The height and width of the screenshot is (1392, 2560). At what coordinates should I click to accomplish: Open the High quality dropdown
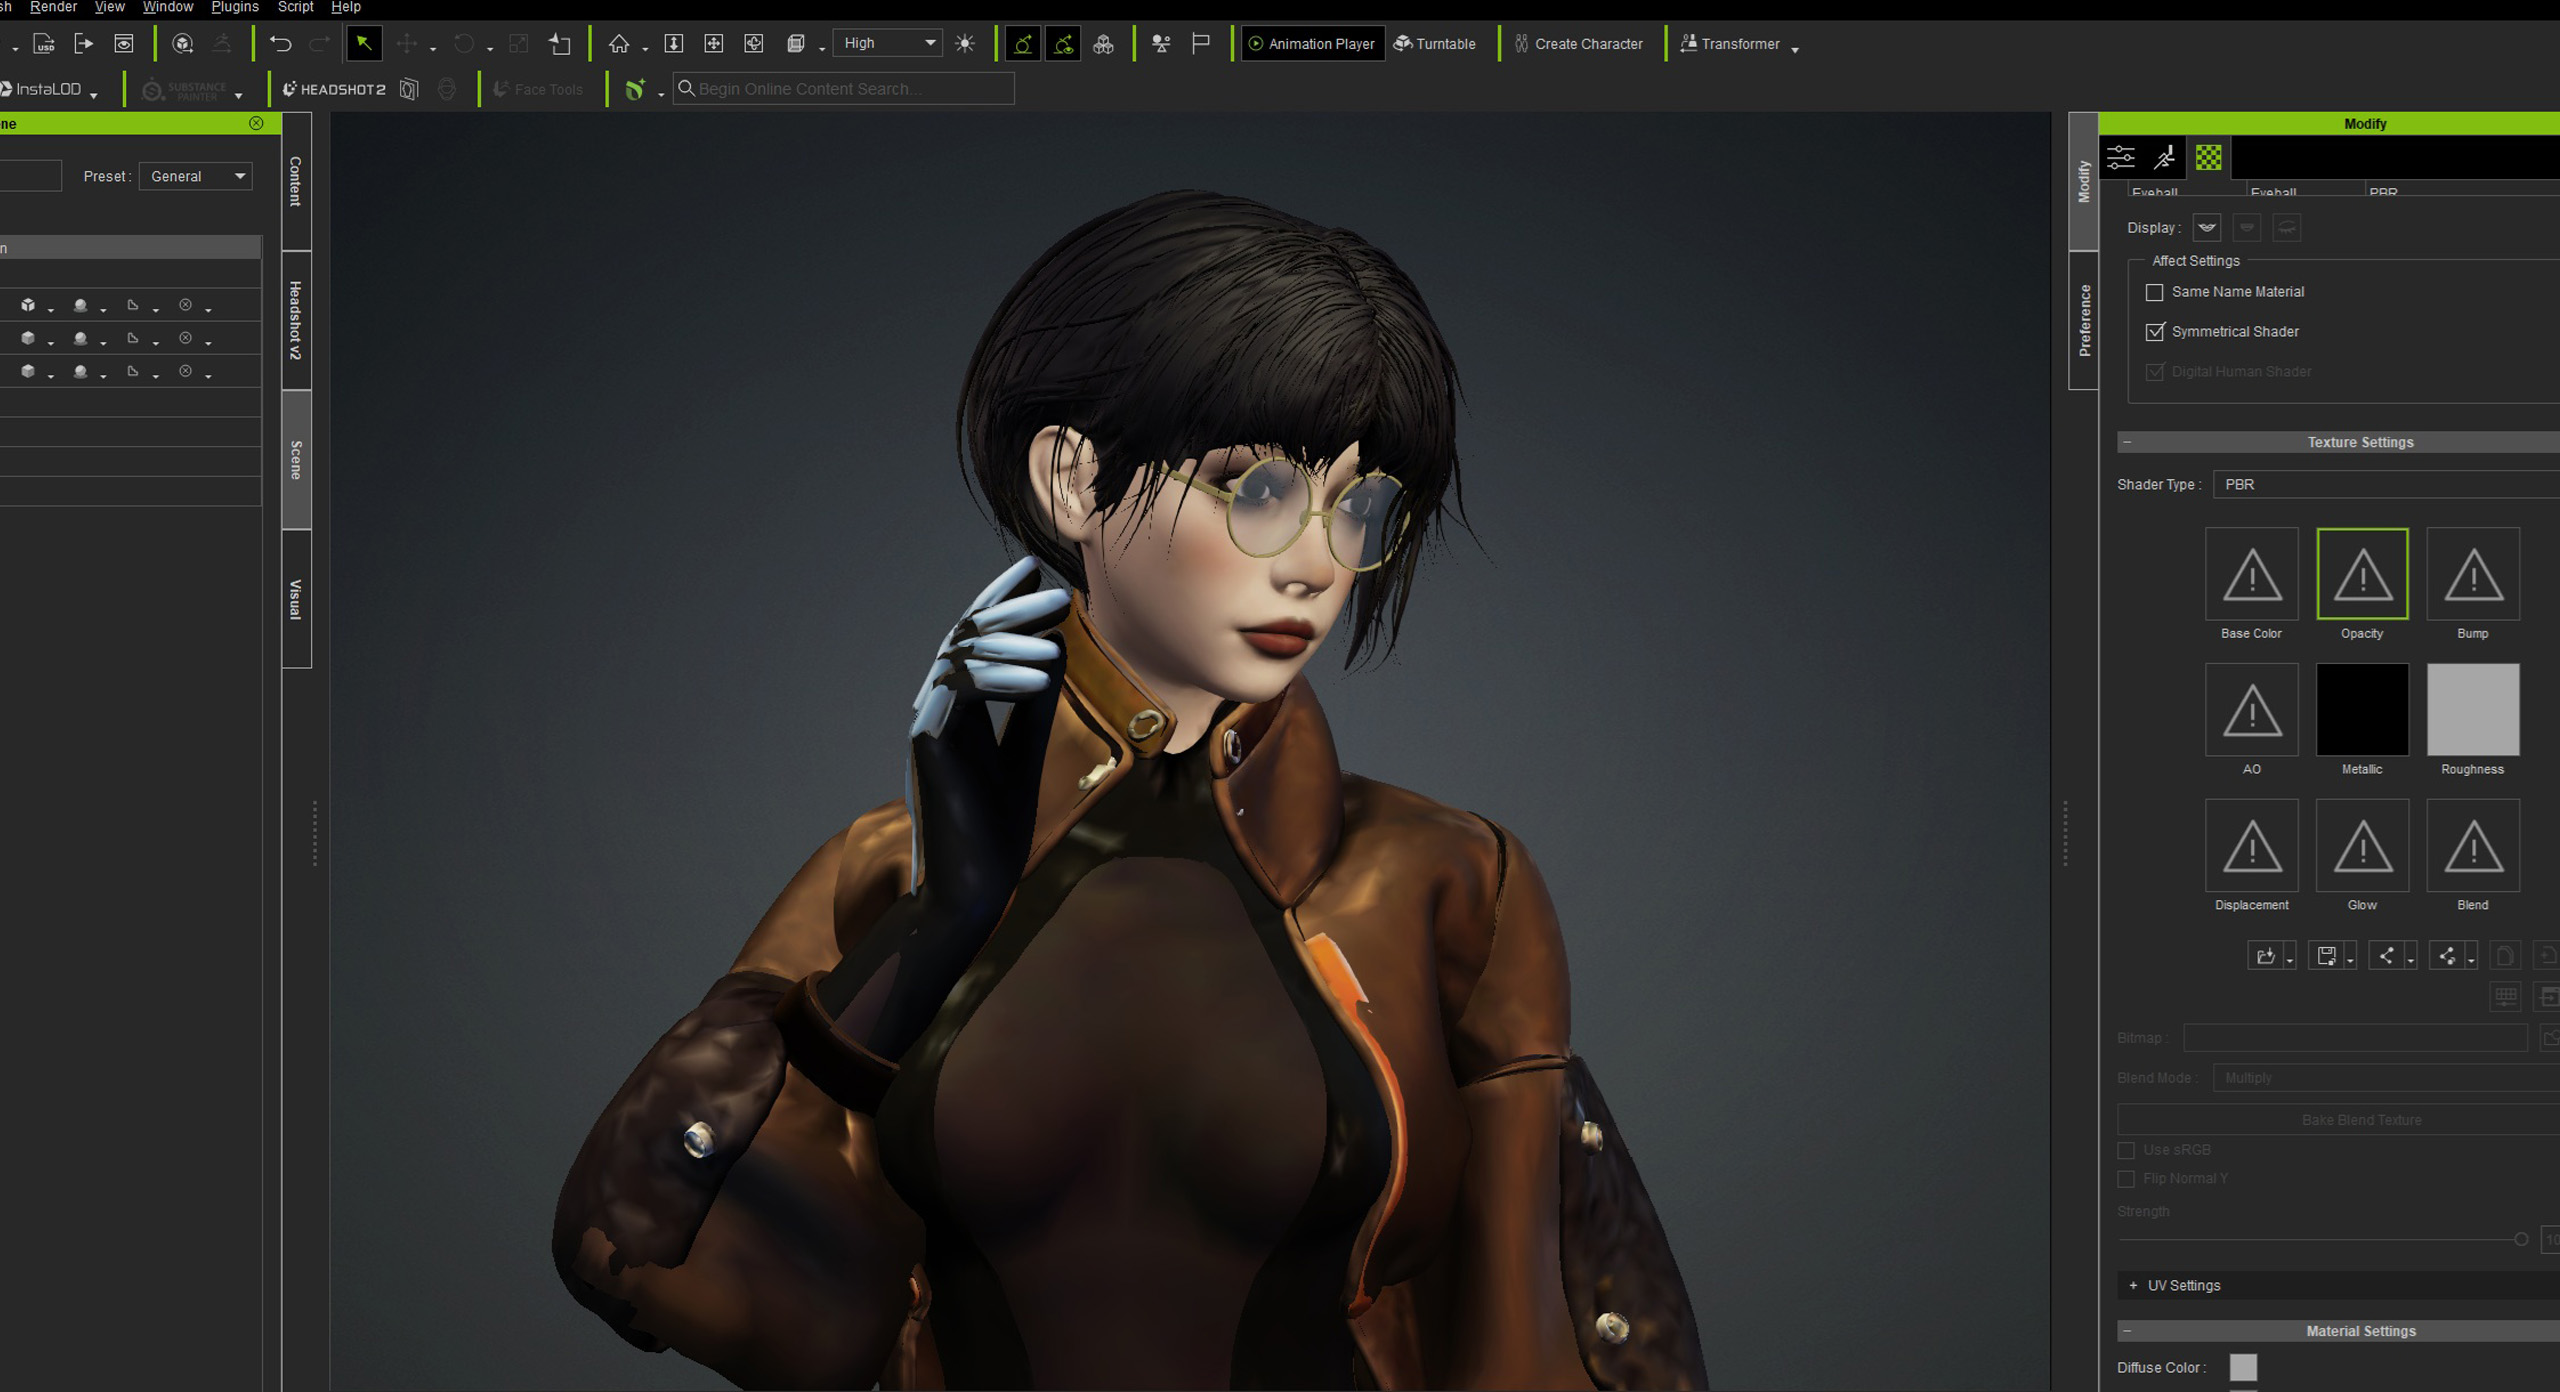(888, 43)
